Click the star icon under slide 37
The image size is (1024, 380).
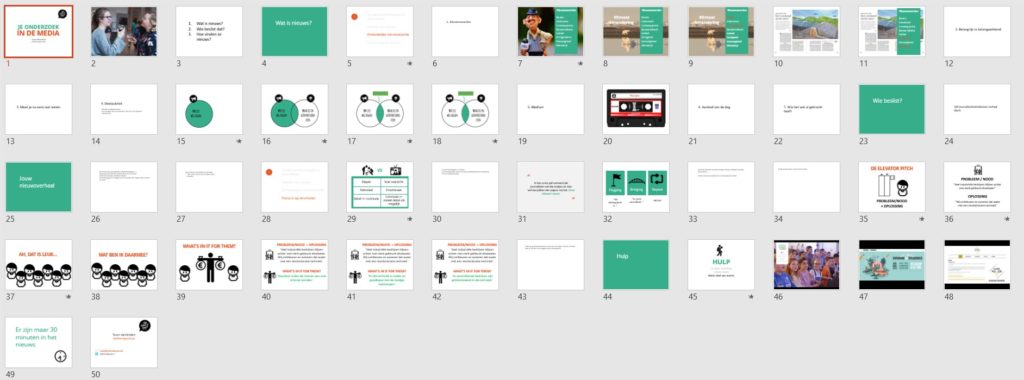tap(68, 296)
